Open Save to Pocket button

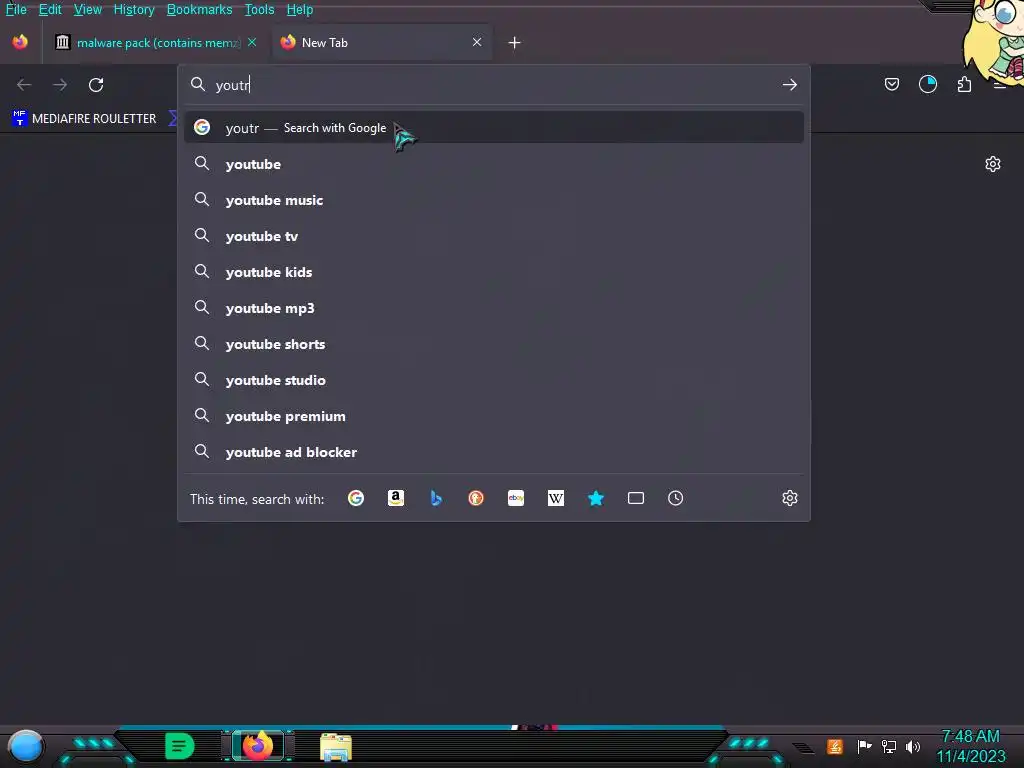coord(892,84)
